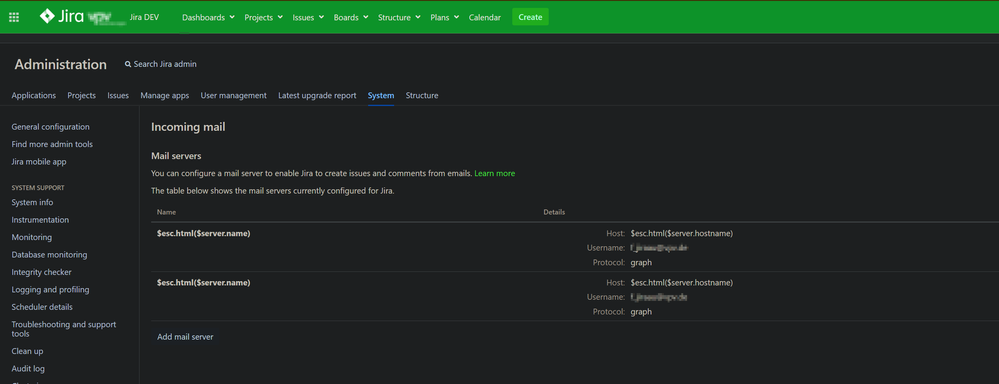This screenshot has width=999, height=384.
Task: Click the Jira DEV label
Action: [144, 17]
